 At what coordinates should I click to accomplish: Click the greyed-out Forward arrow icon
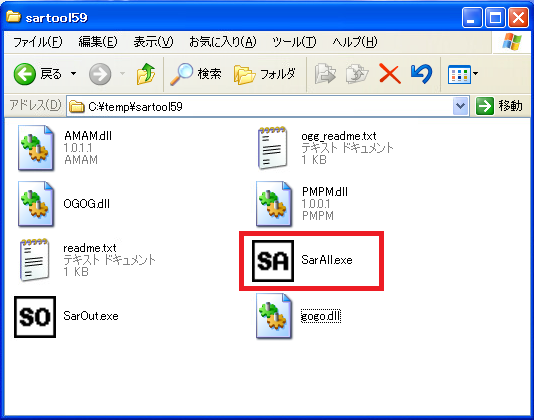pyautogui.click(x=100, y=74)
